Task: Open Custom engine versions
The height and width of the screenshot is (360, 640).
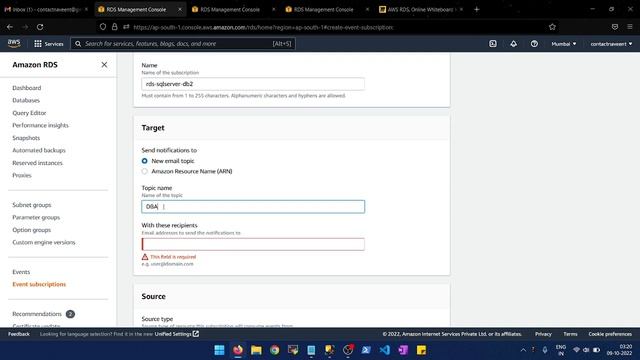Action: point(44,242)
